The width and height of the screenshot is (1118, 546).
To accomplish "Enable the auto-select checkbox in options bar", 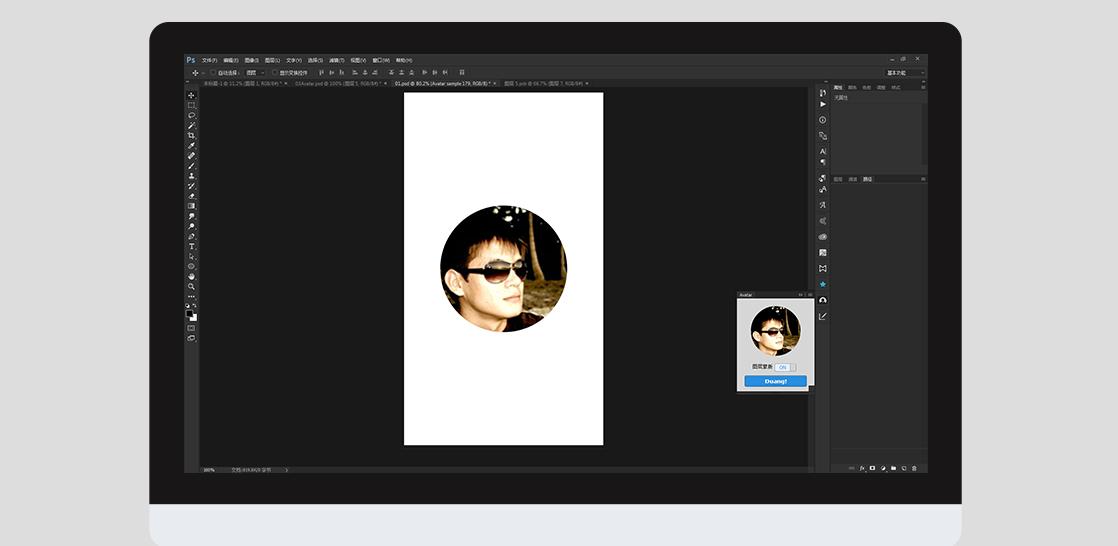I will 213,73.
